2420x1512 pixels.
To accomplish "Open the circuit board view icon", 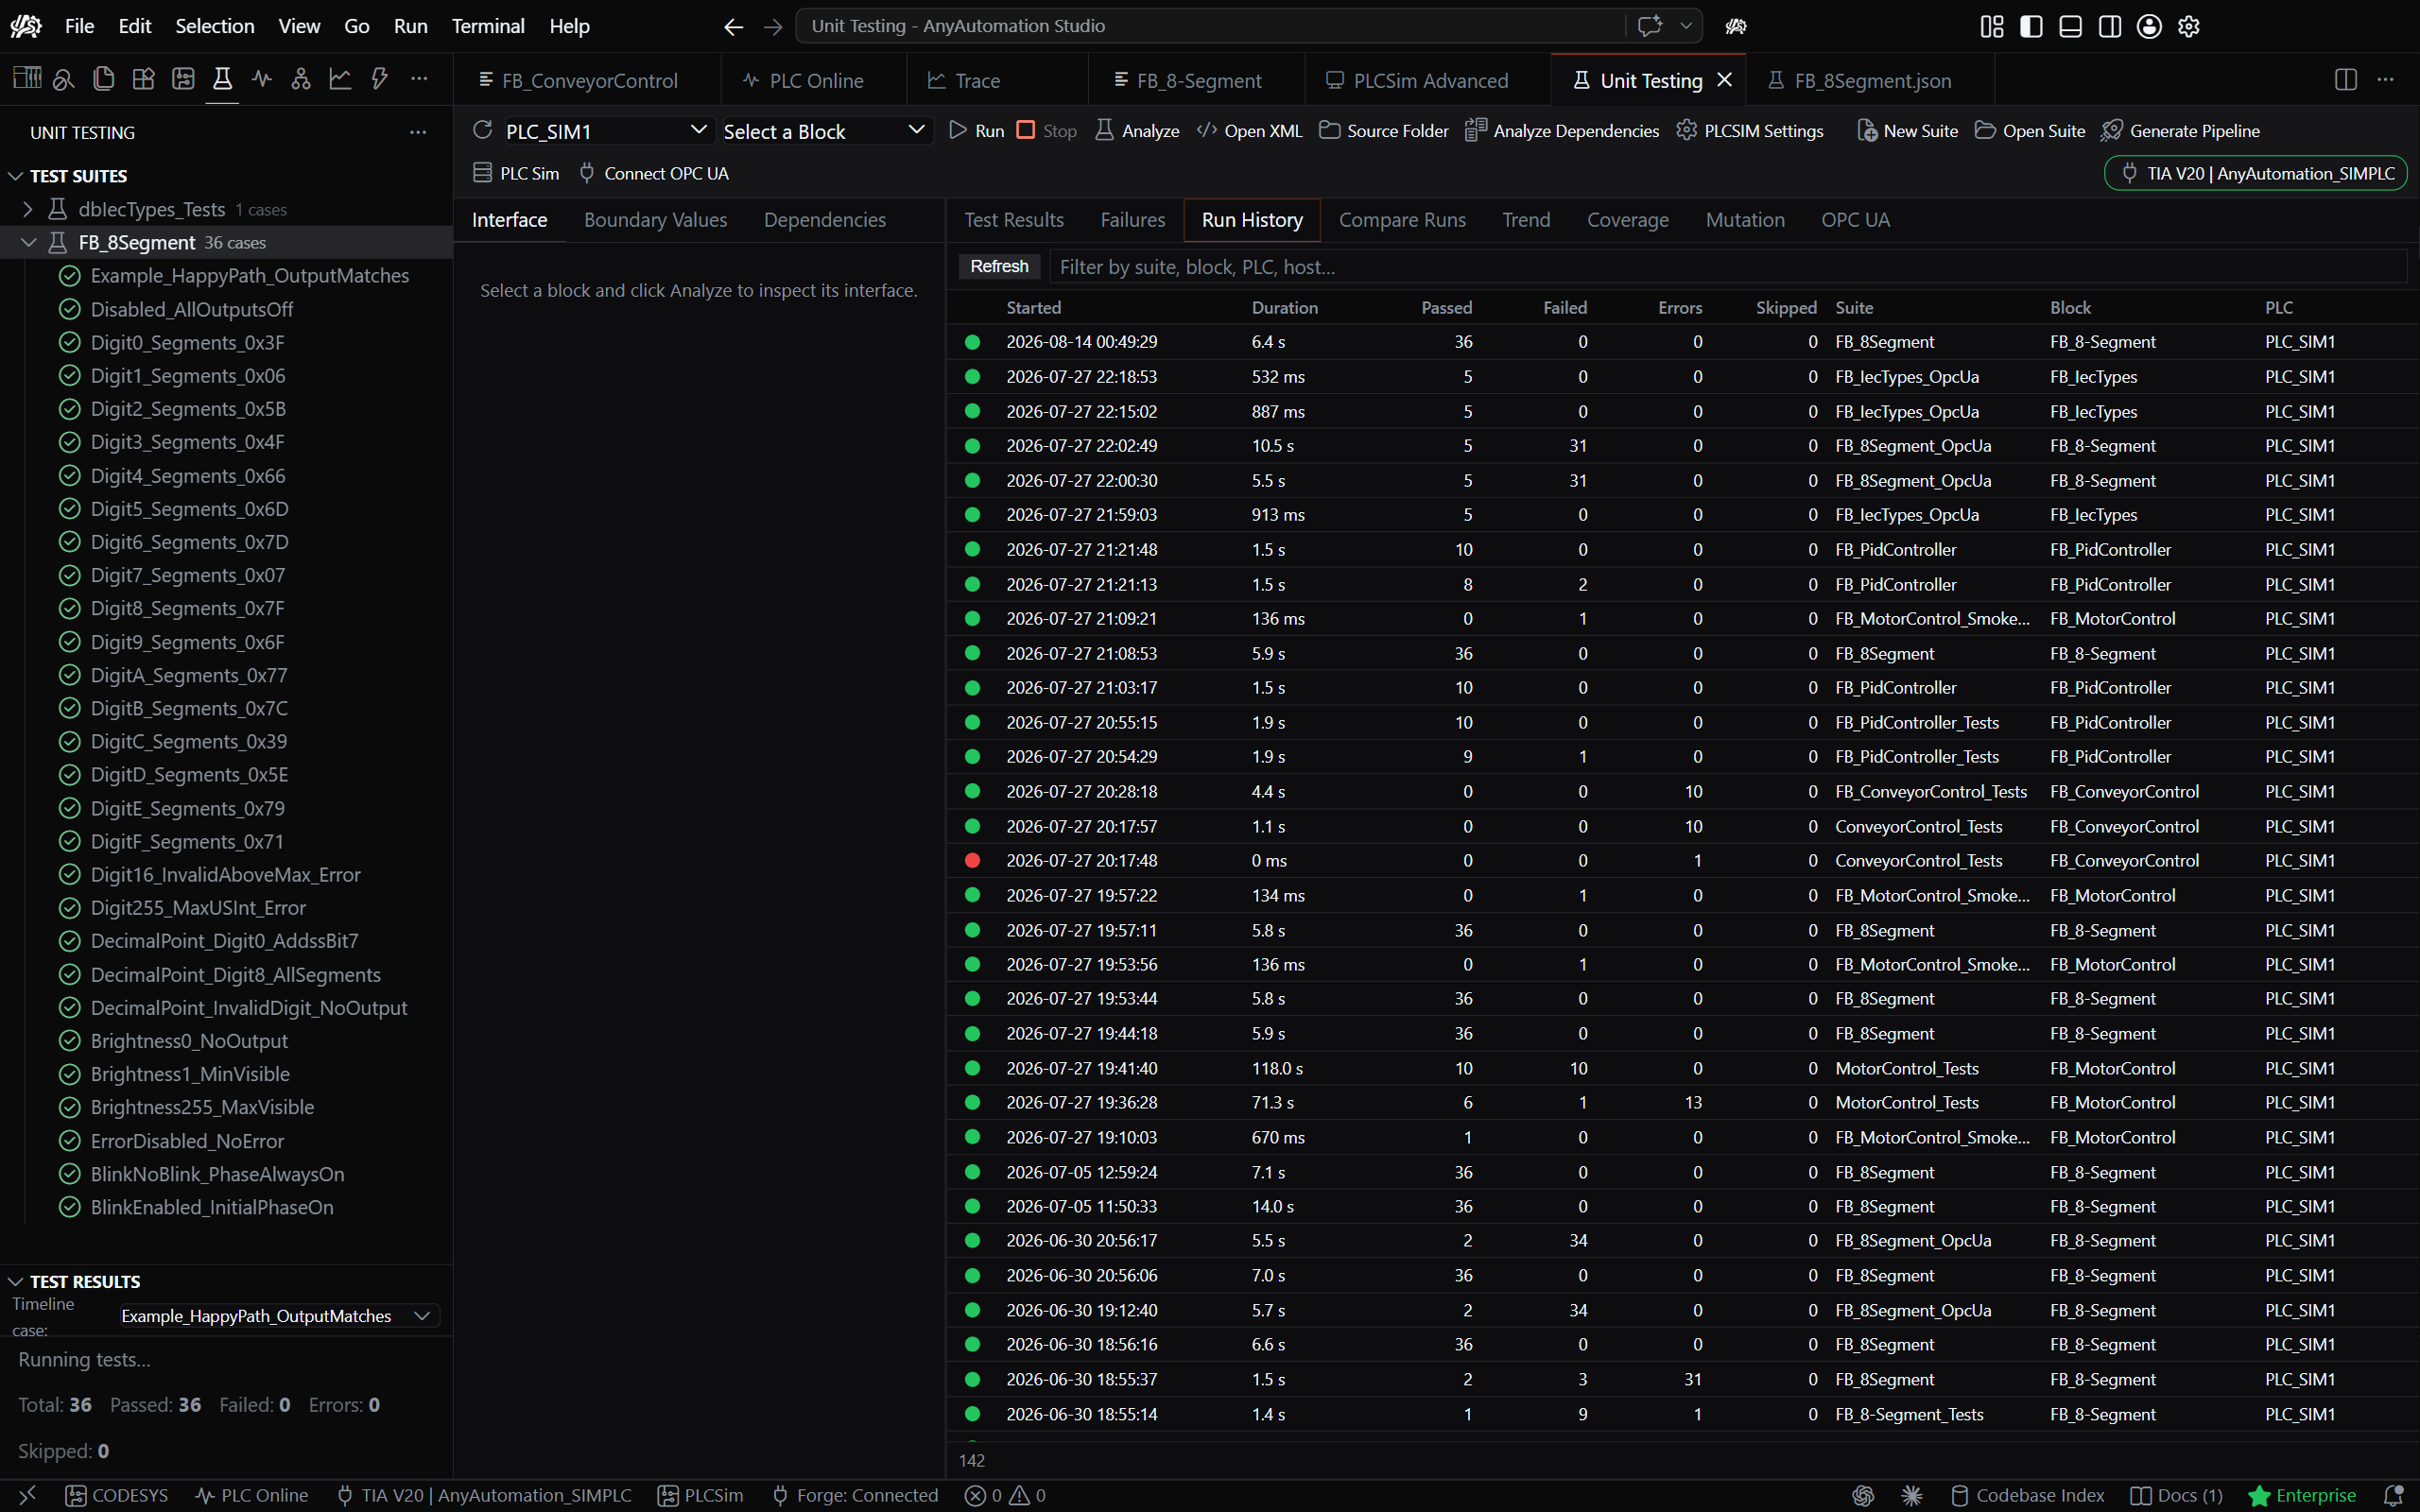I will 183,79.
